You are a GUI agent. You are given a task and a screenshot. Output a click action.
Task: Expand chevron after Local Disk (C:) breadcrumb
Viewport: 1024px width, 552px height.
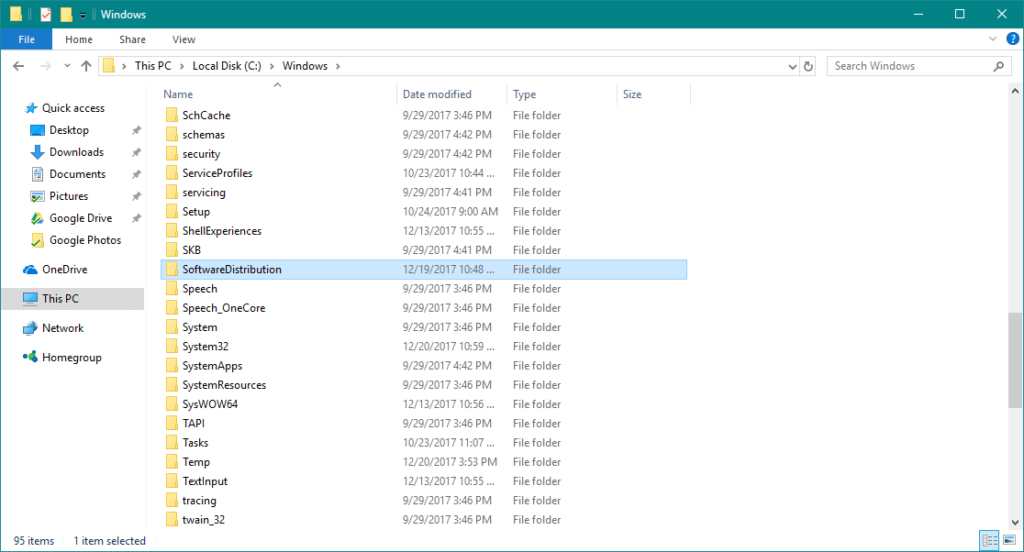[272, 66]
